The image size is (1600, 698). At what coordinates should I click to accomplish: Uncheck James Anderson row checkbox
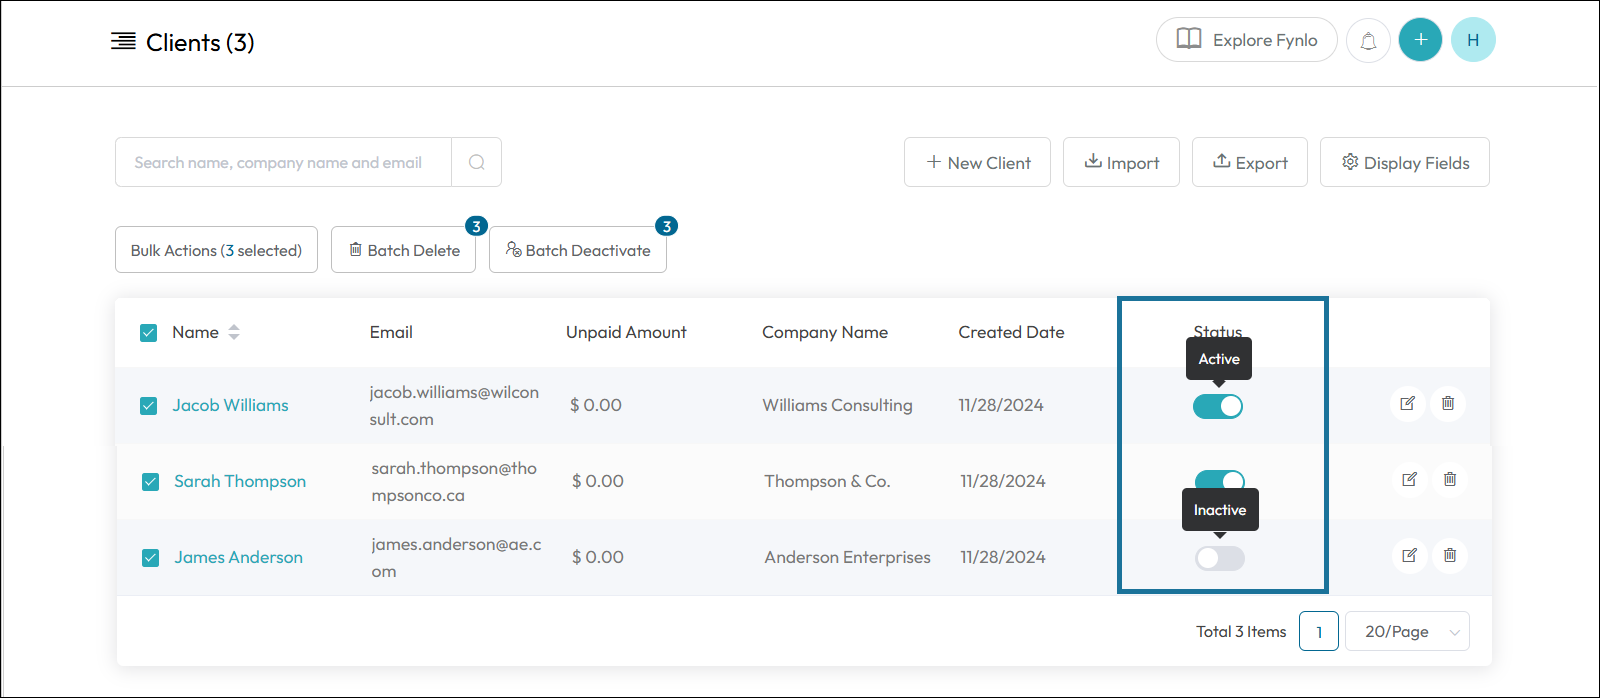coord(151,558)
